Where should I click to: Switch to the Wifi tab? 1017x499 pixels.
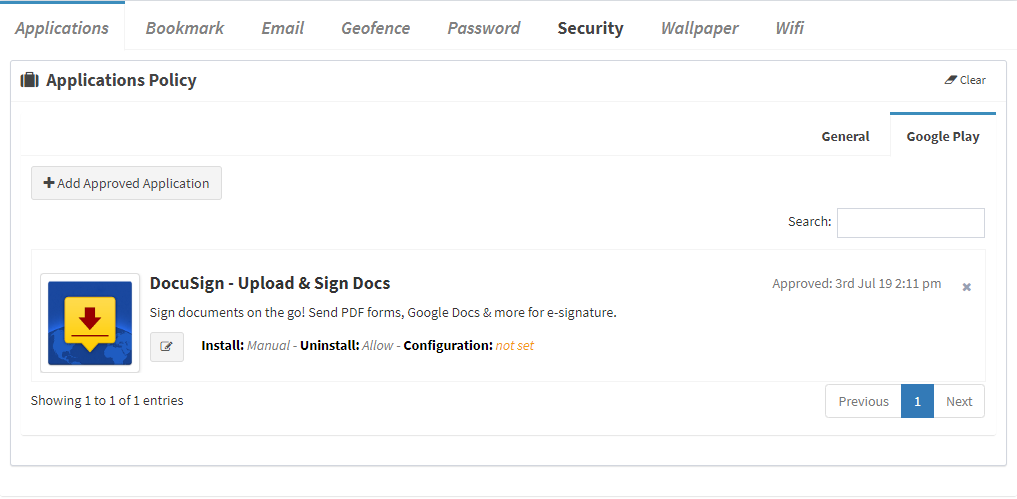pyautogui.click(x=789, y=28)
